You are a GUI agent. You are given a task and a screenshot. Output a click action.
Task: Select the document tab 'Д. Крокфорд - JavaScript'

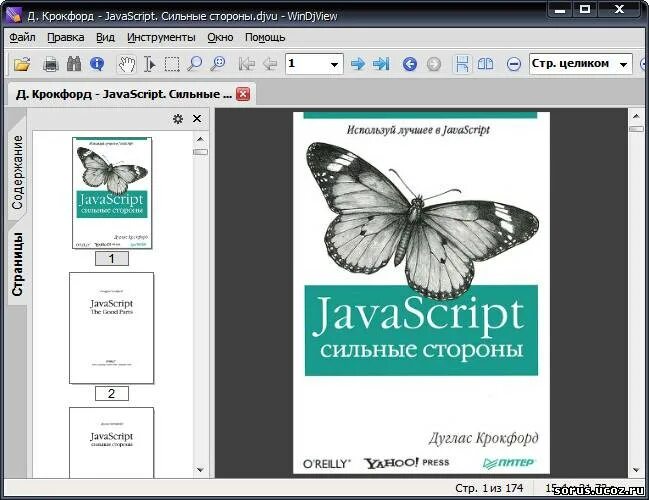123,94
